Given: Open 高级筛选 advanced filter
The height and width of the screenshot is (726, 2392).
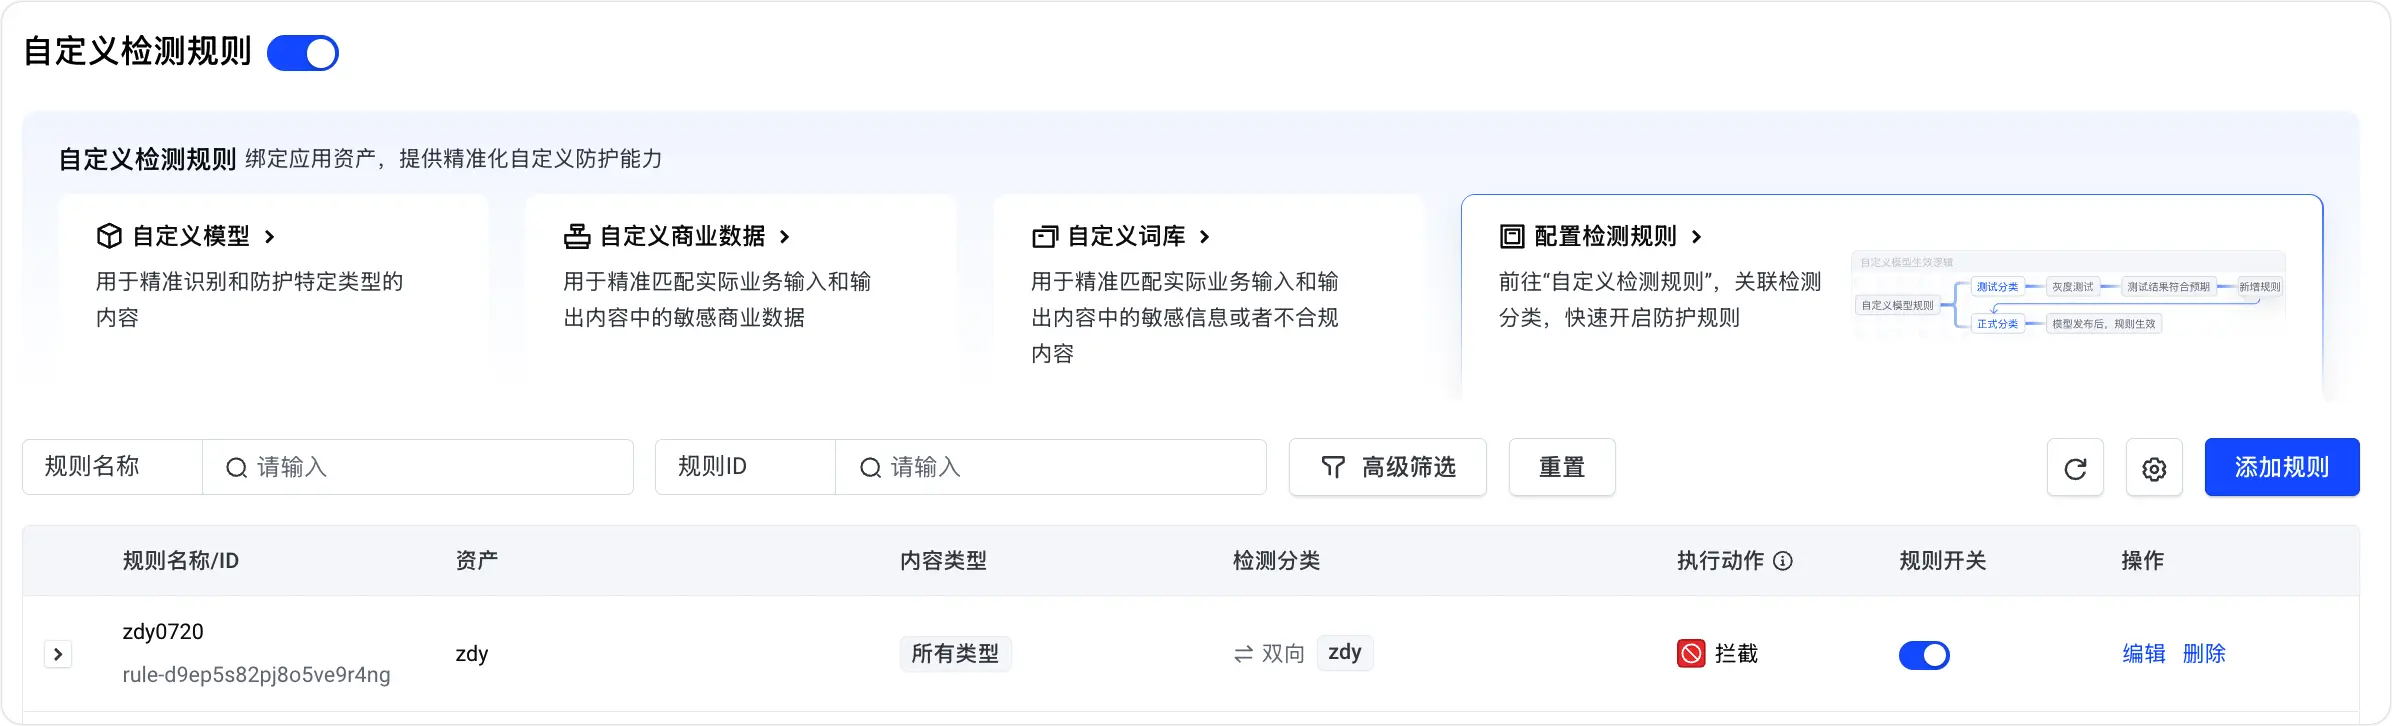Looking at the screenshot, I should point(1388,467).
